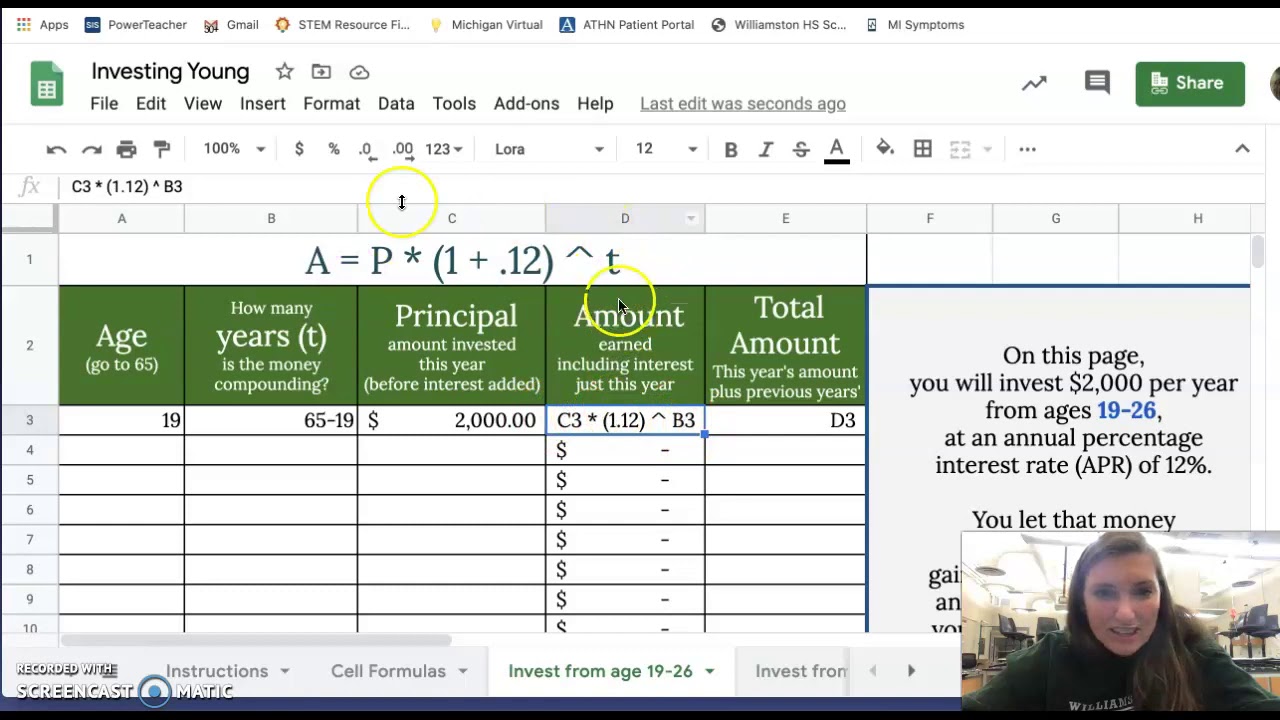Open the fill color picker

point(885,149)
